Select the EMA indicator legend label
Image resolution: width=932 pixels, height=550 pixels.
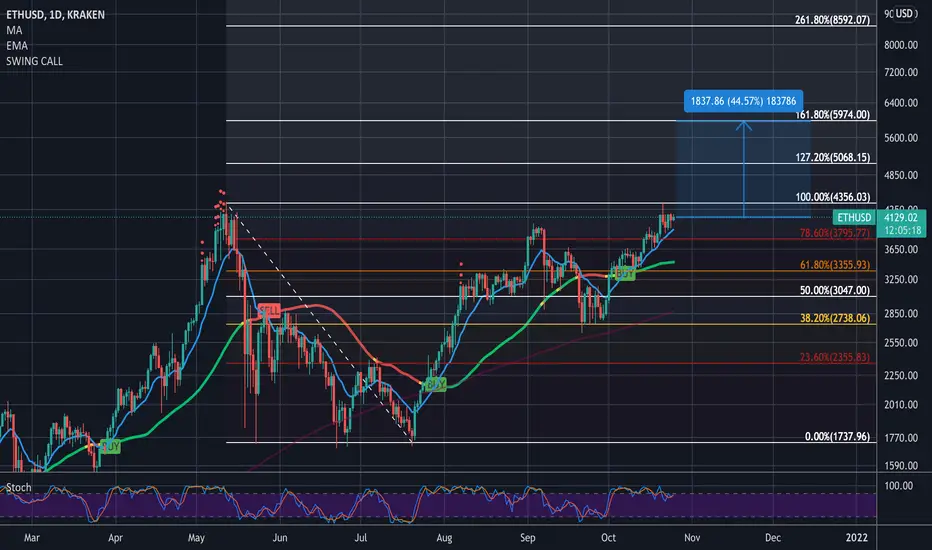pyautogui.click(x=17, y=45)
